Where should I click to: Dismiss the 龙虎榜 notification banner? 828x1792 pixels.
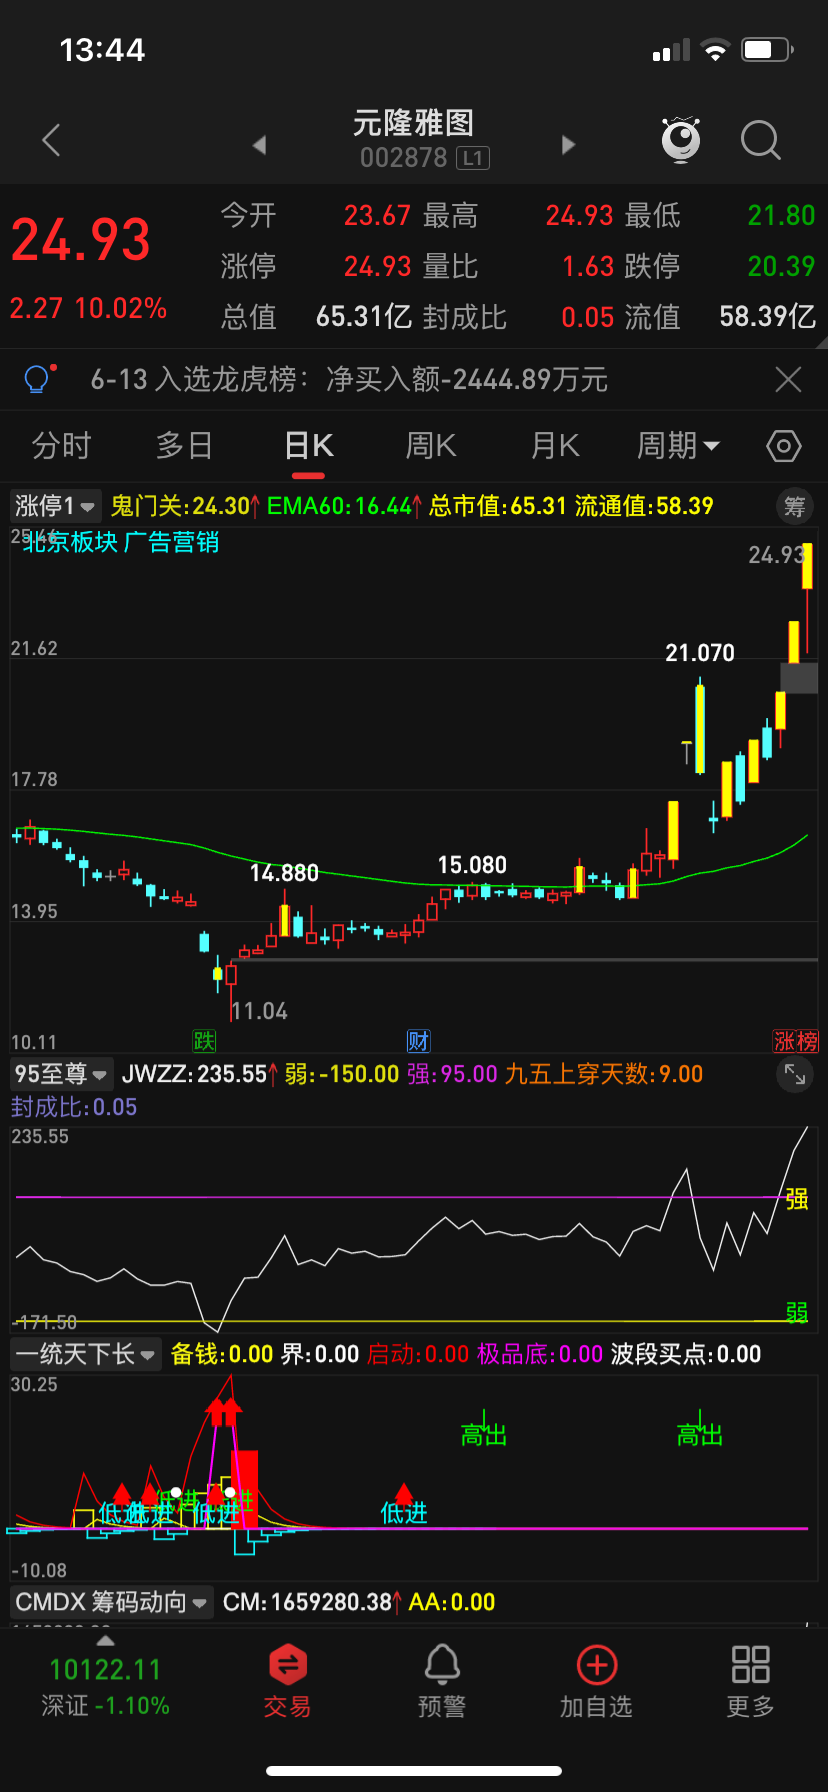788,380
